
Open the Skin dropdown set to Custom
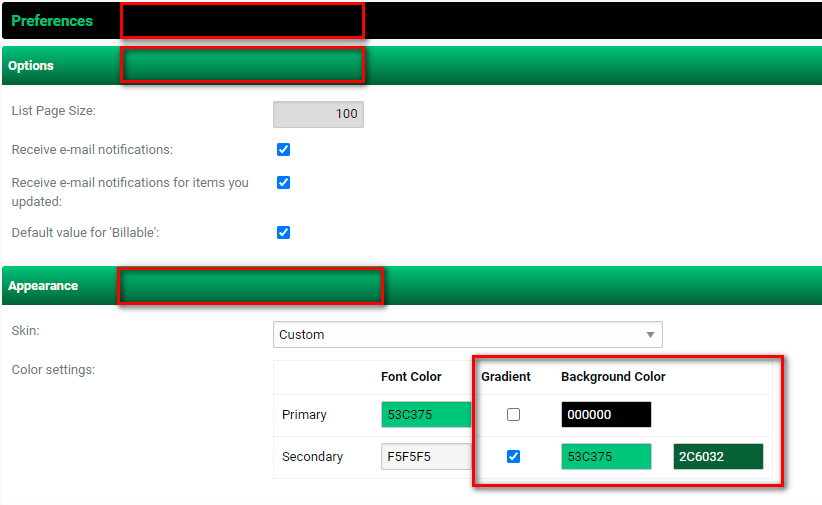coord(468,335)
